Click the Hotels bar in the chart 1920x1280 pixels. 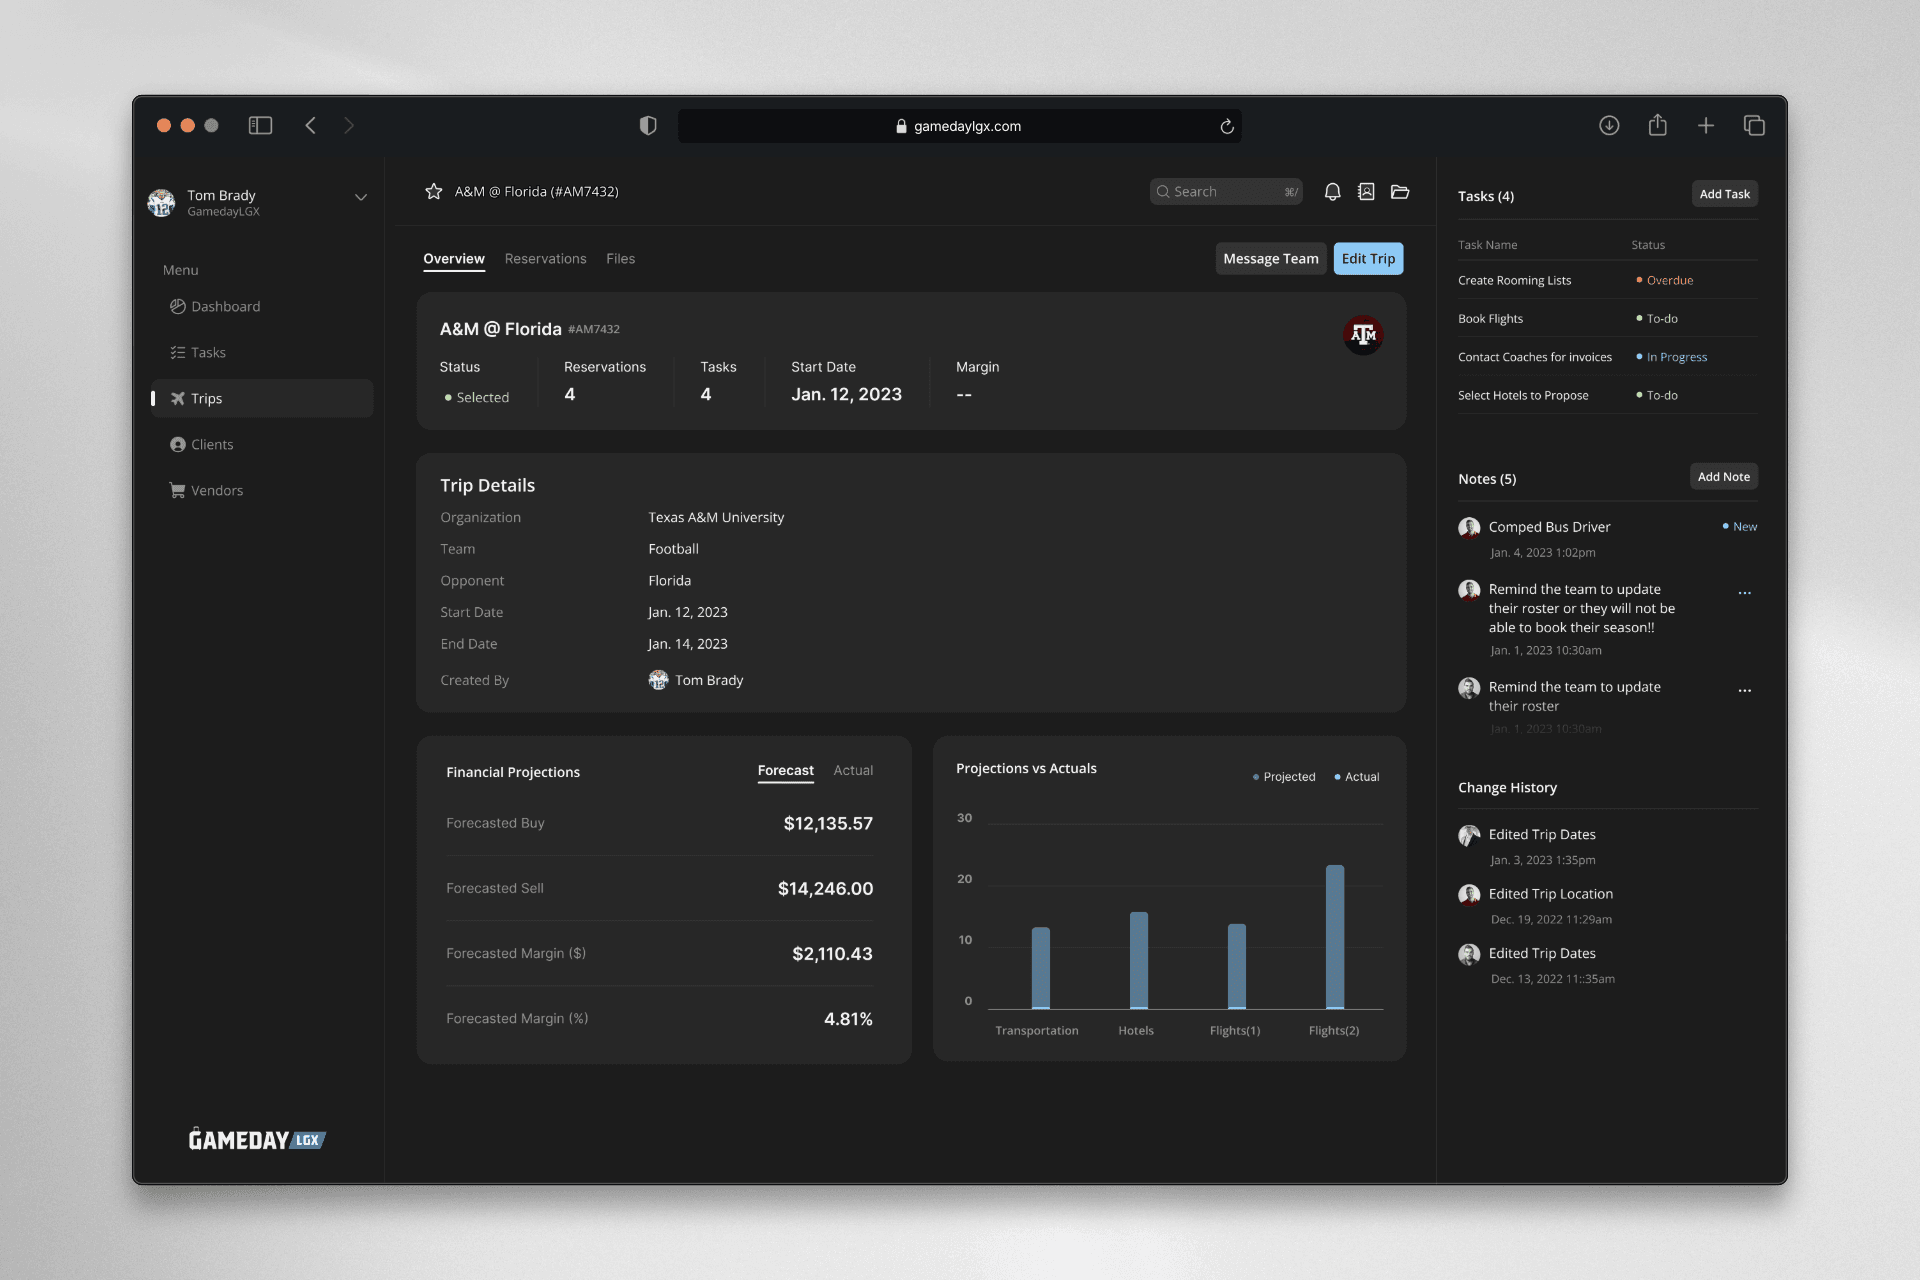[1139, 960]
